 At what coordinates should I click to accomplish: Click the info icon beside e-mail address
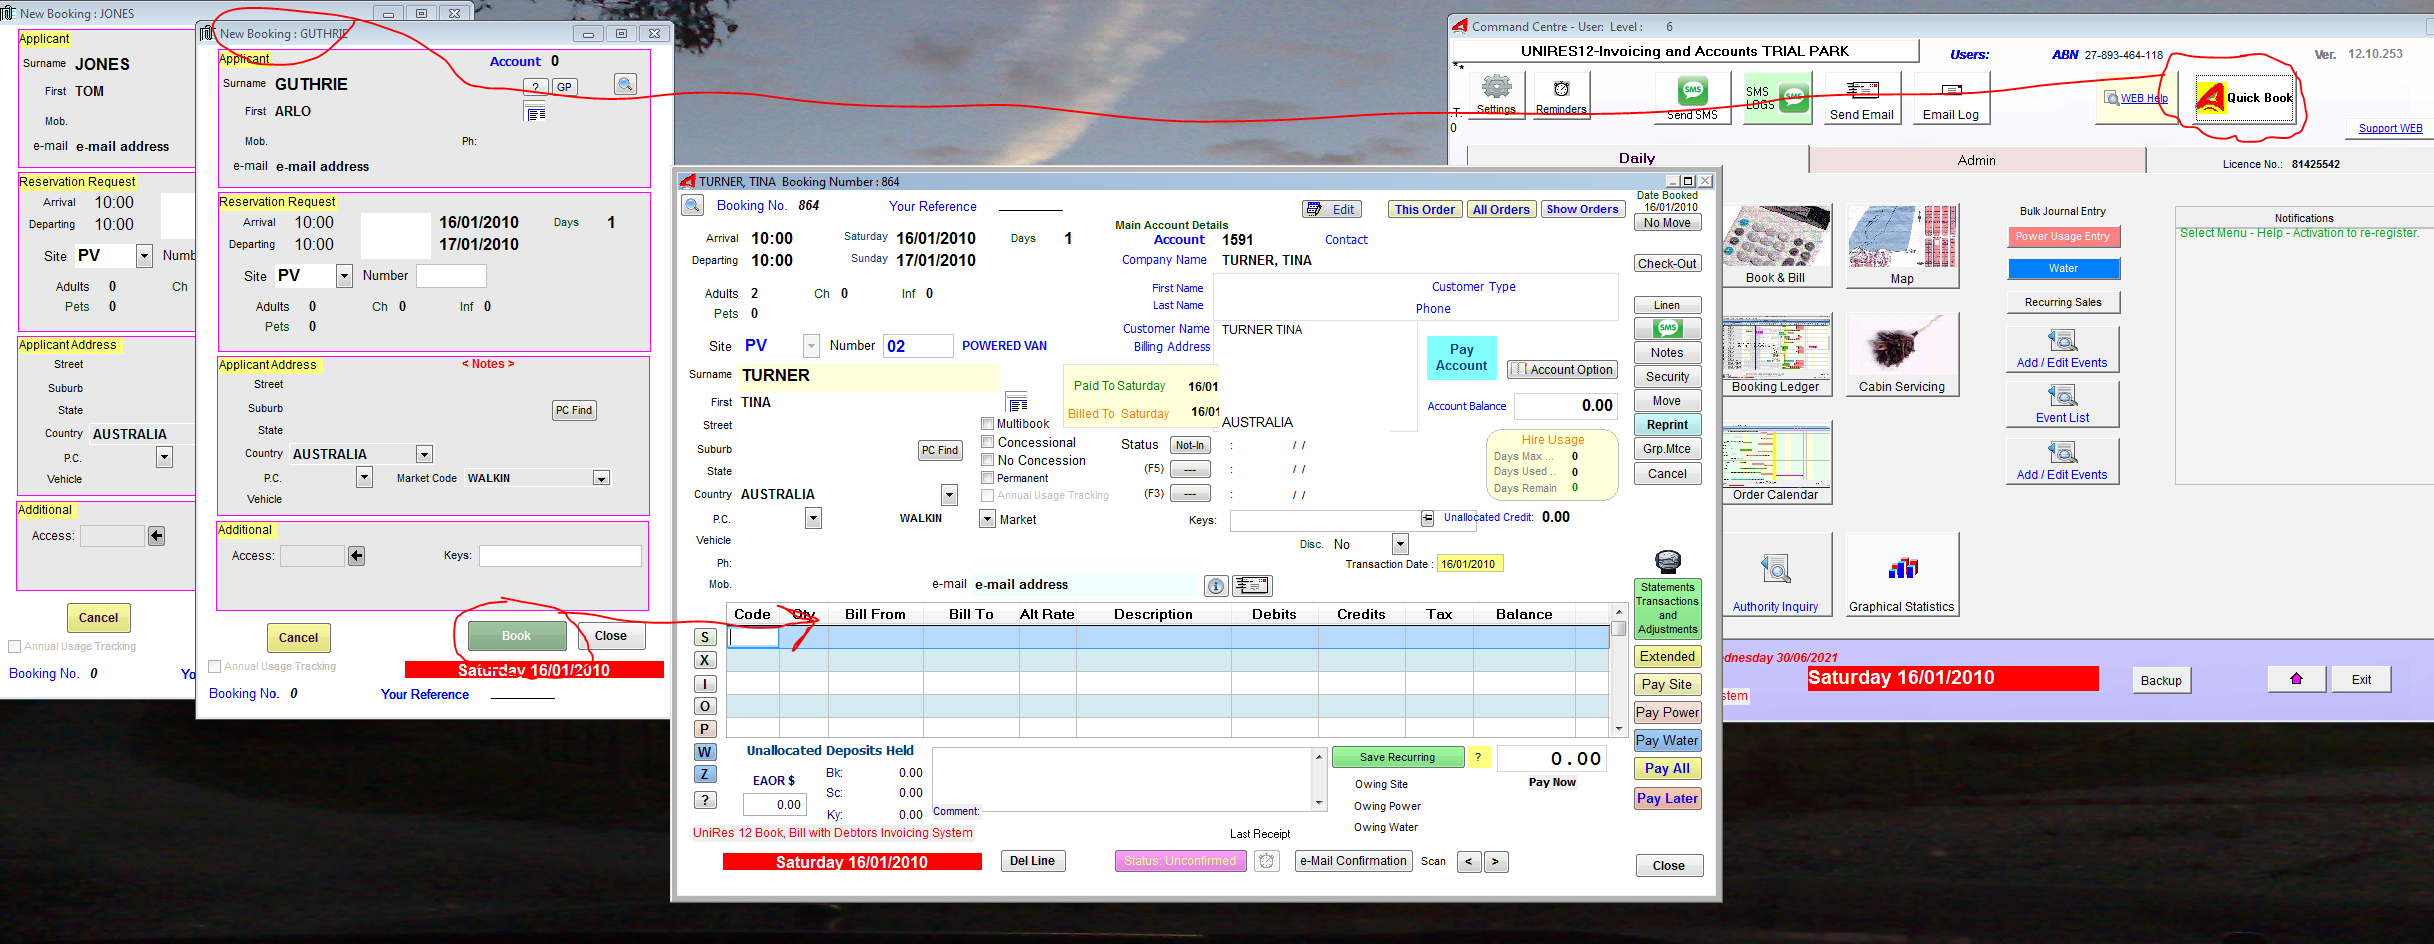tap(1216, 586)
